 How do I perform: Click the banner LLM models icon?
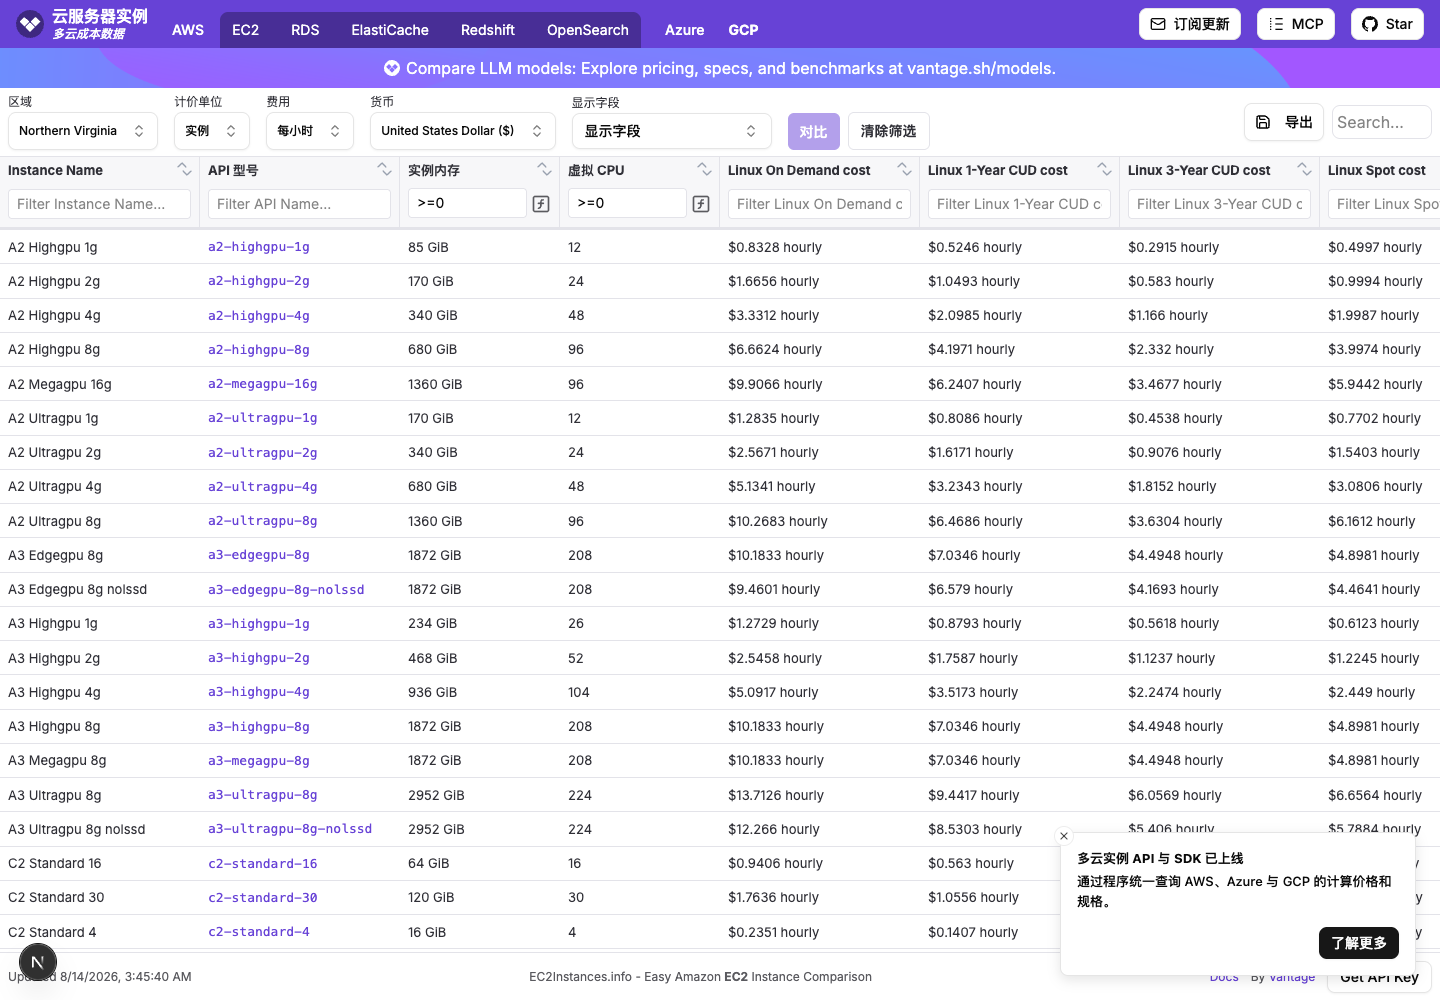[392, 68]
